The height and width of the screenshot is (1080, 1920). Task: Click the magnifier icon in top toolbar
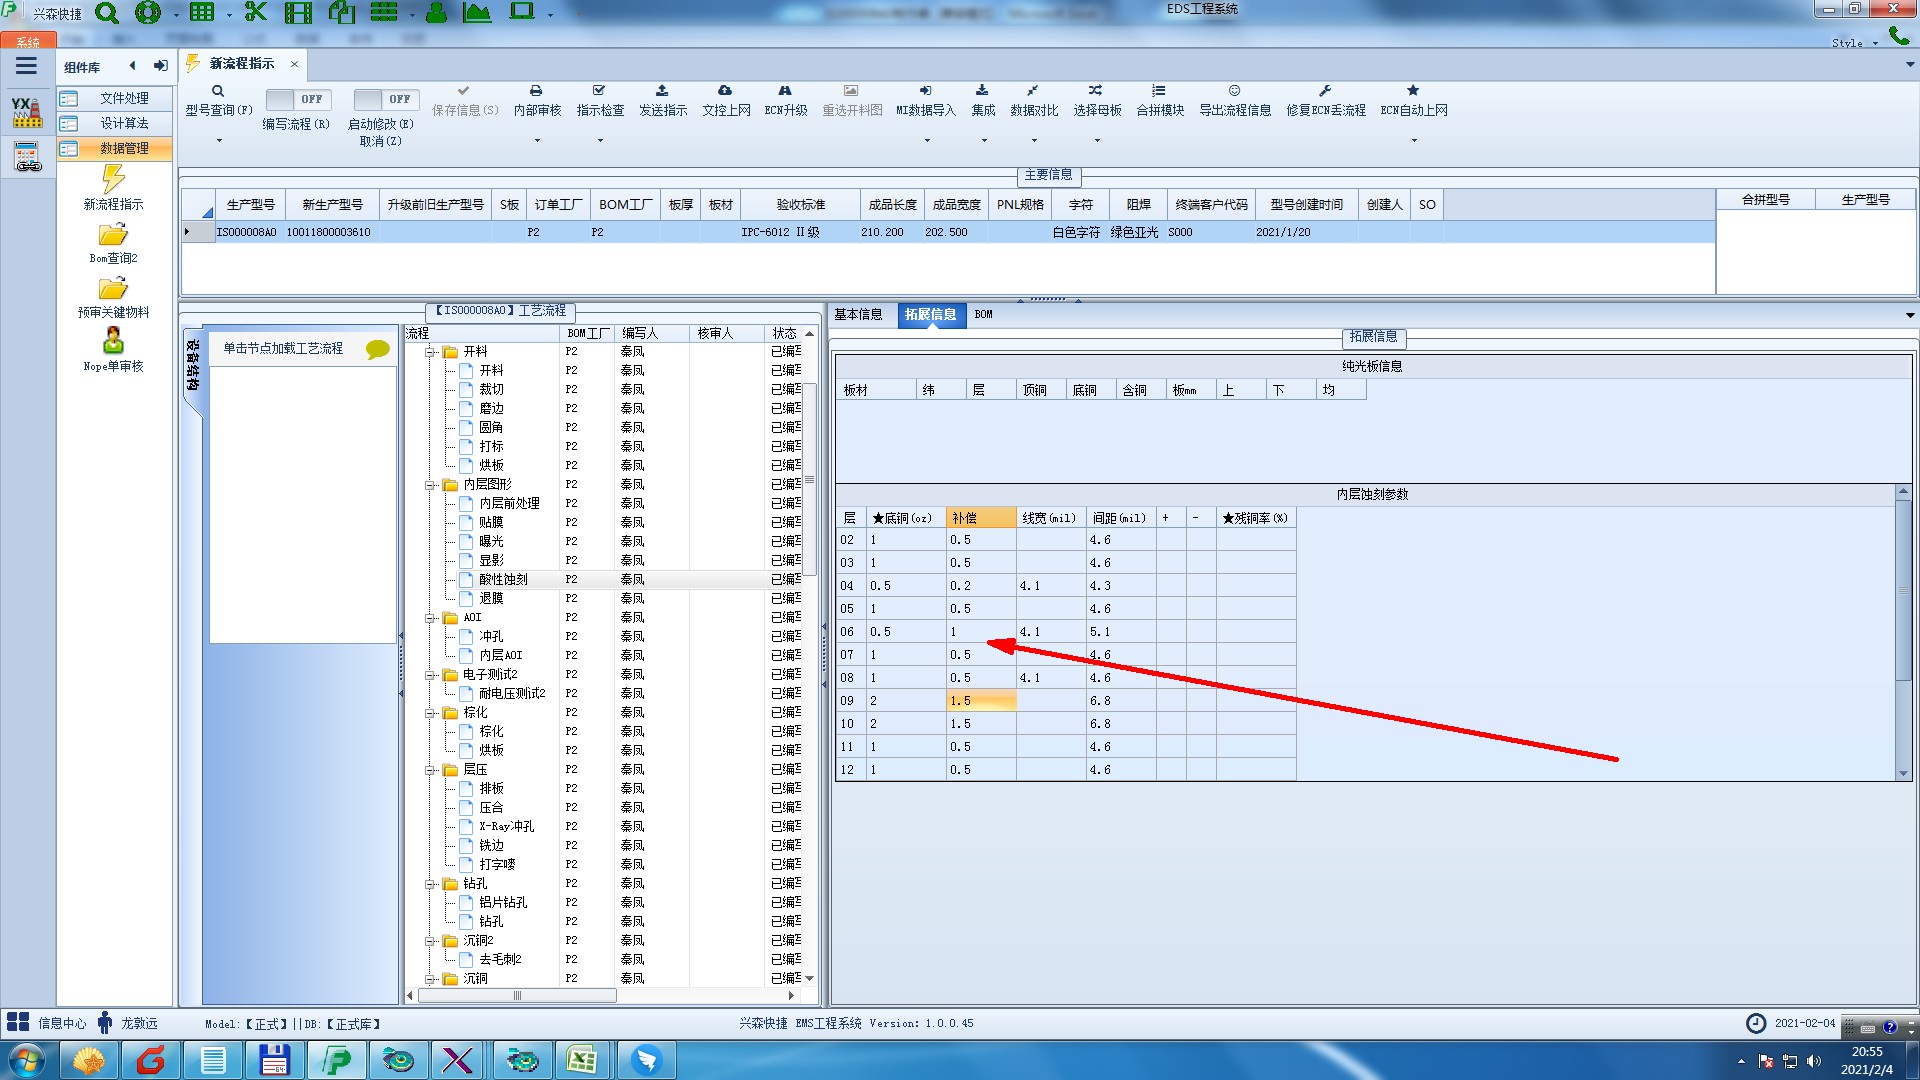click(x=106, y=13)
